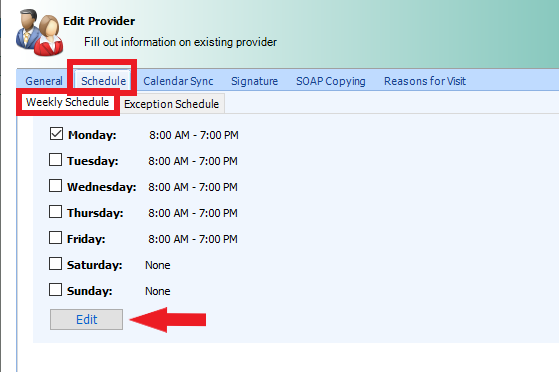
Task: Click Tuesday's 8:00 AM - 7:00 PM hours
Action: tap(193, 161)
